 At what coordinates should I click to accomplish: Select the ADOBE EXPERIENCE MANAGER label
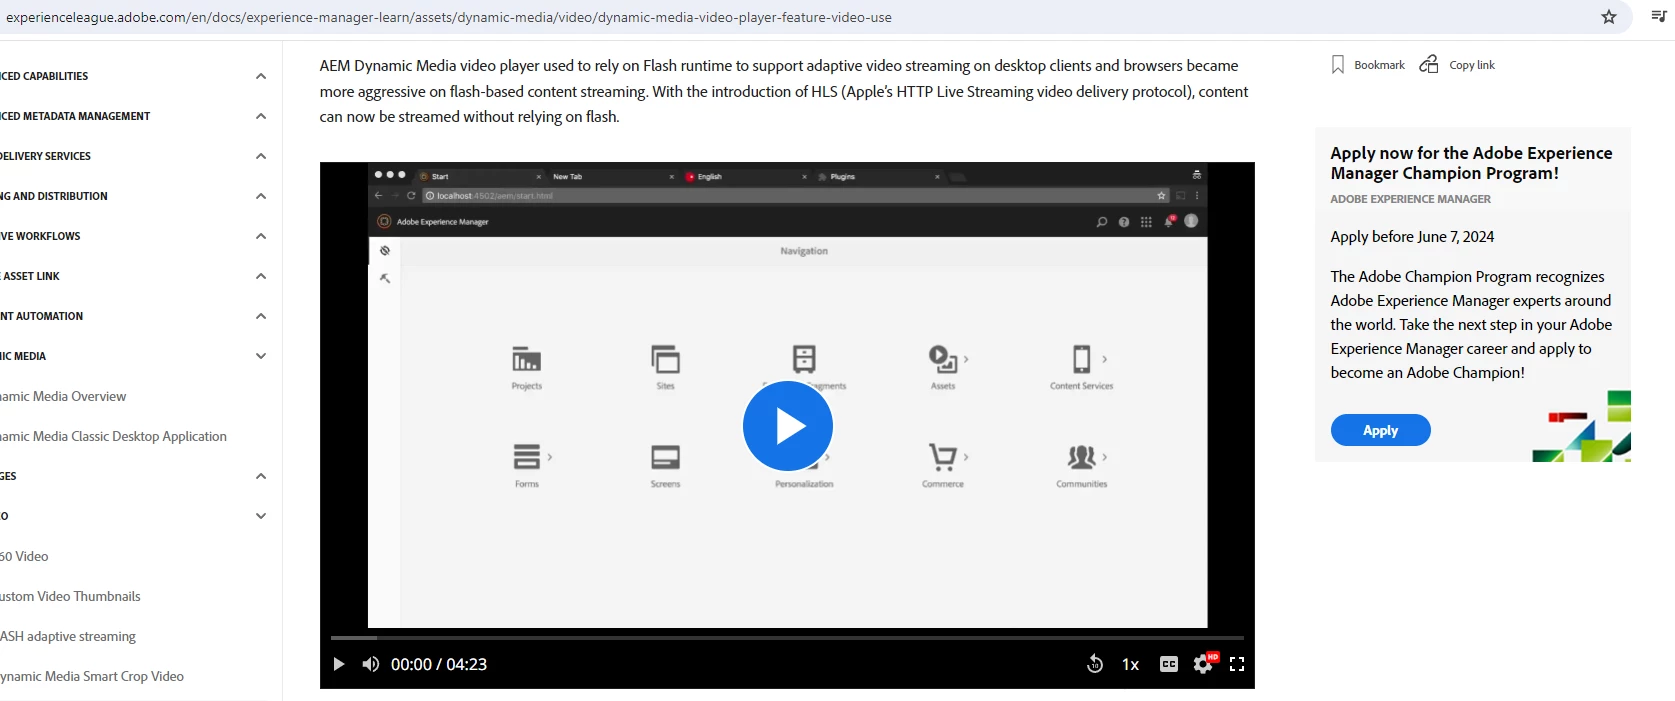[1410, 199]
